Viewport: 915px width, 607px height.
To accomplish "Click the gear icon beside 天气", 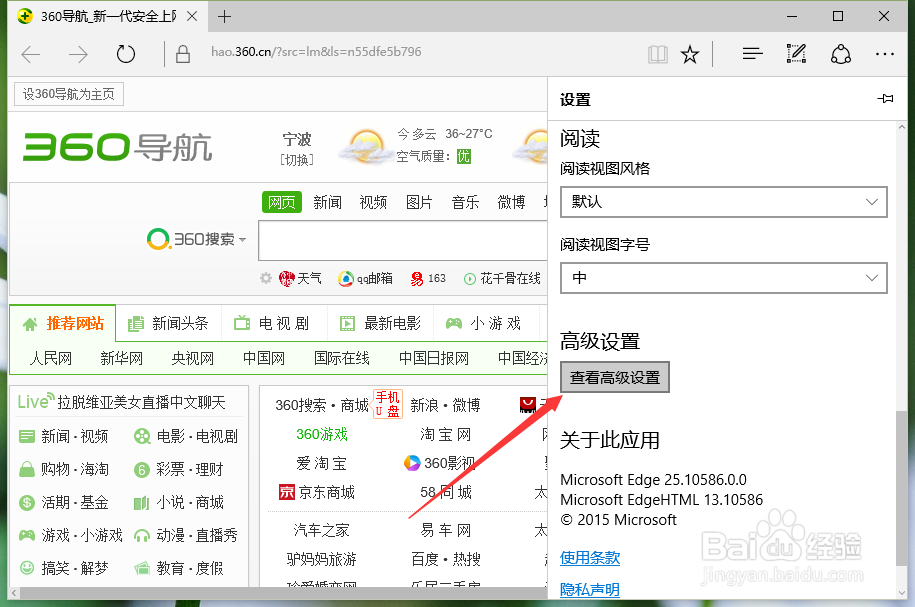I will point(266,278).
